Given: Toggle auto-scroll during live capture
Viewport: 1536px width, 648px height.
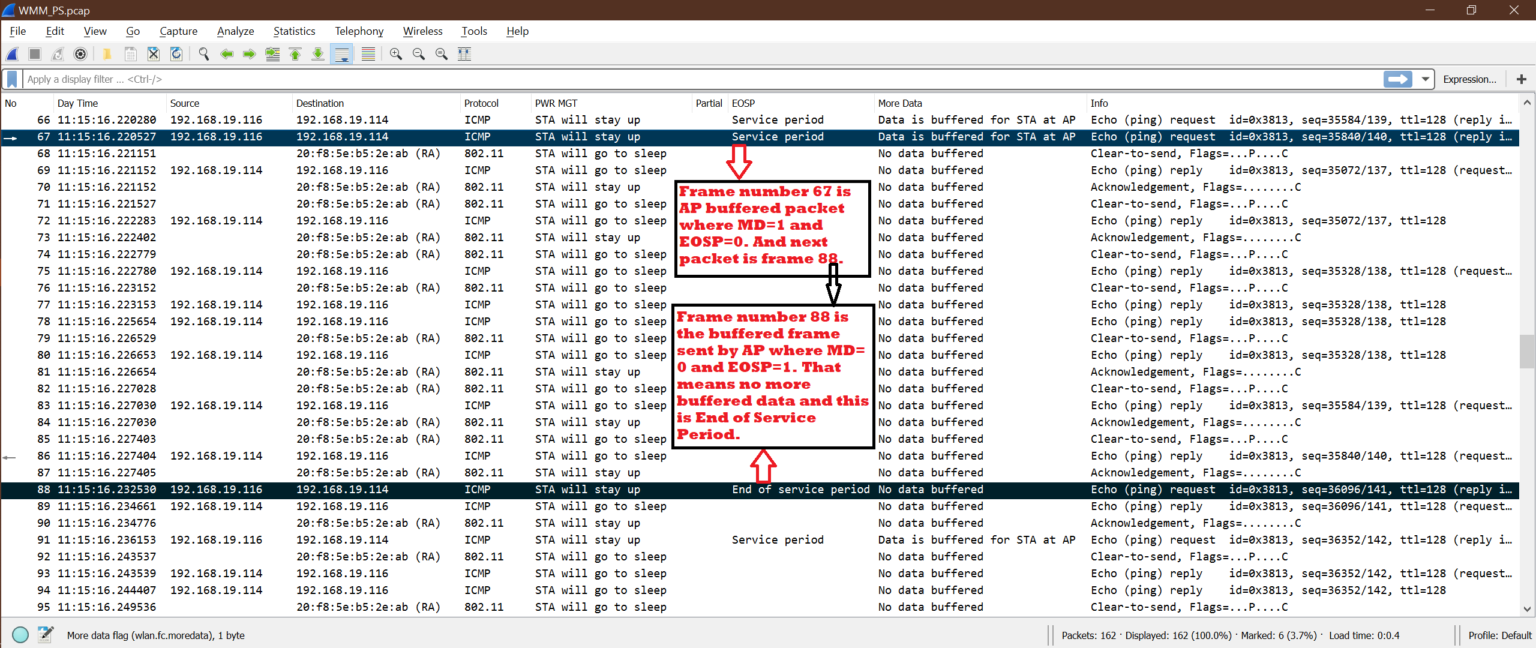Looking at the screenshot, I should [x=342, y=54].
